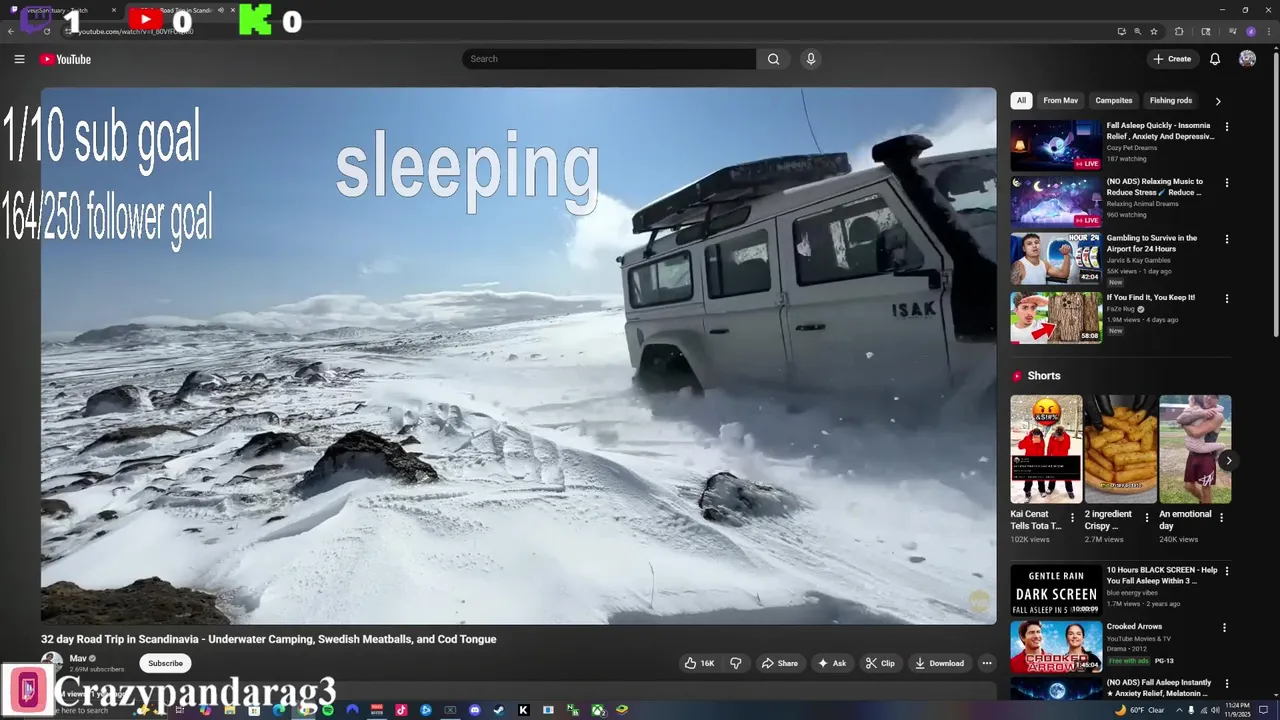1280x720 pixels.
Task: Open the browser profile avatar
Action: [x=1251, y=31]
